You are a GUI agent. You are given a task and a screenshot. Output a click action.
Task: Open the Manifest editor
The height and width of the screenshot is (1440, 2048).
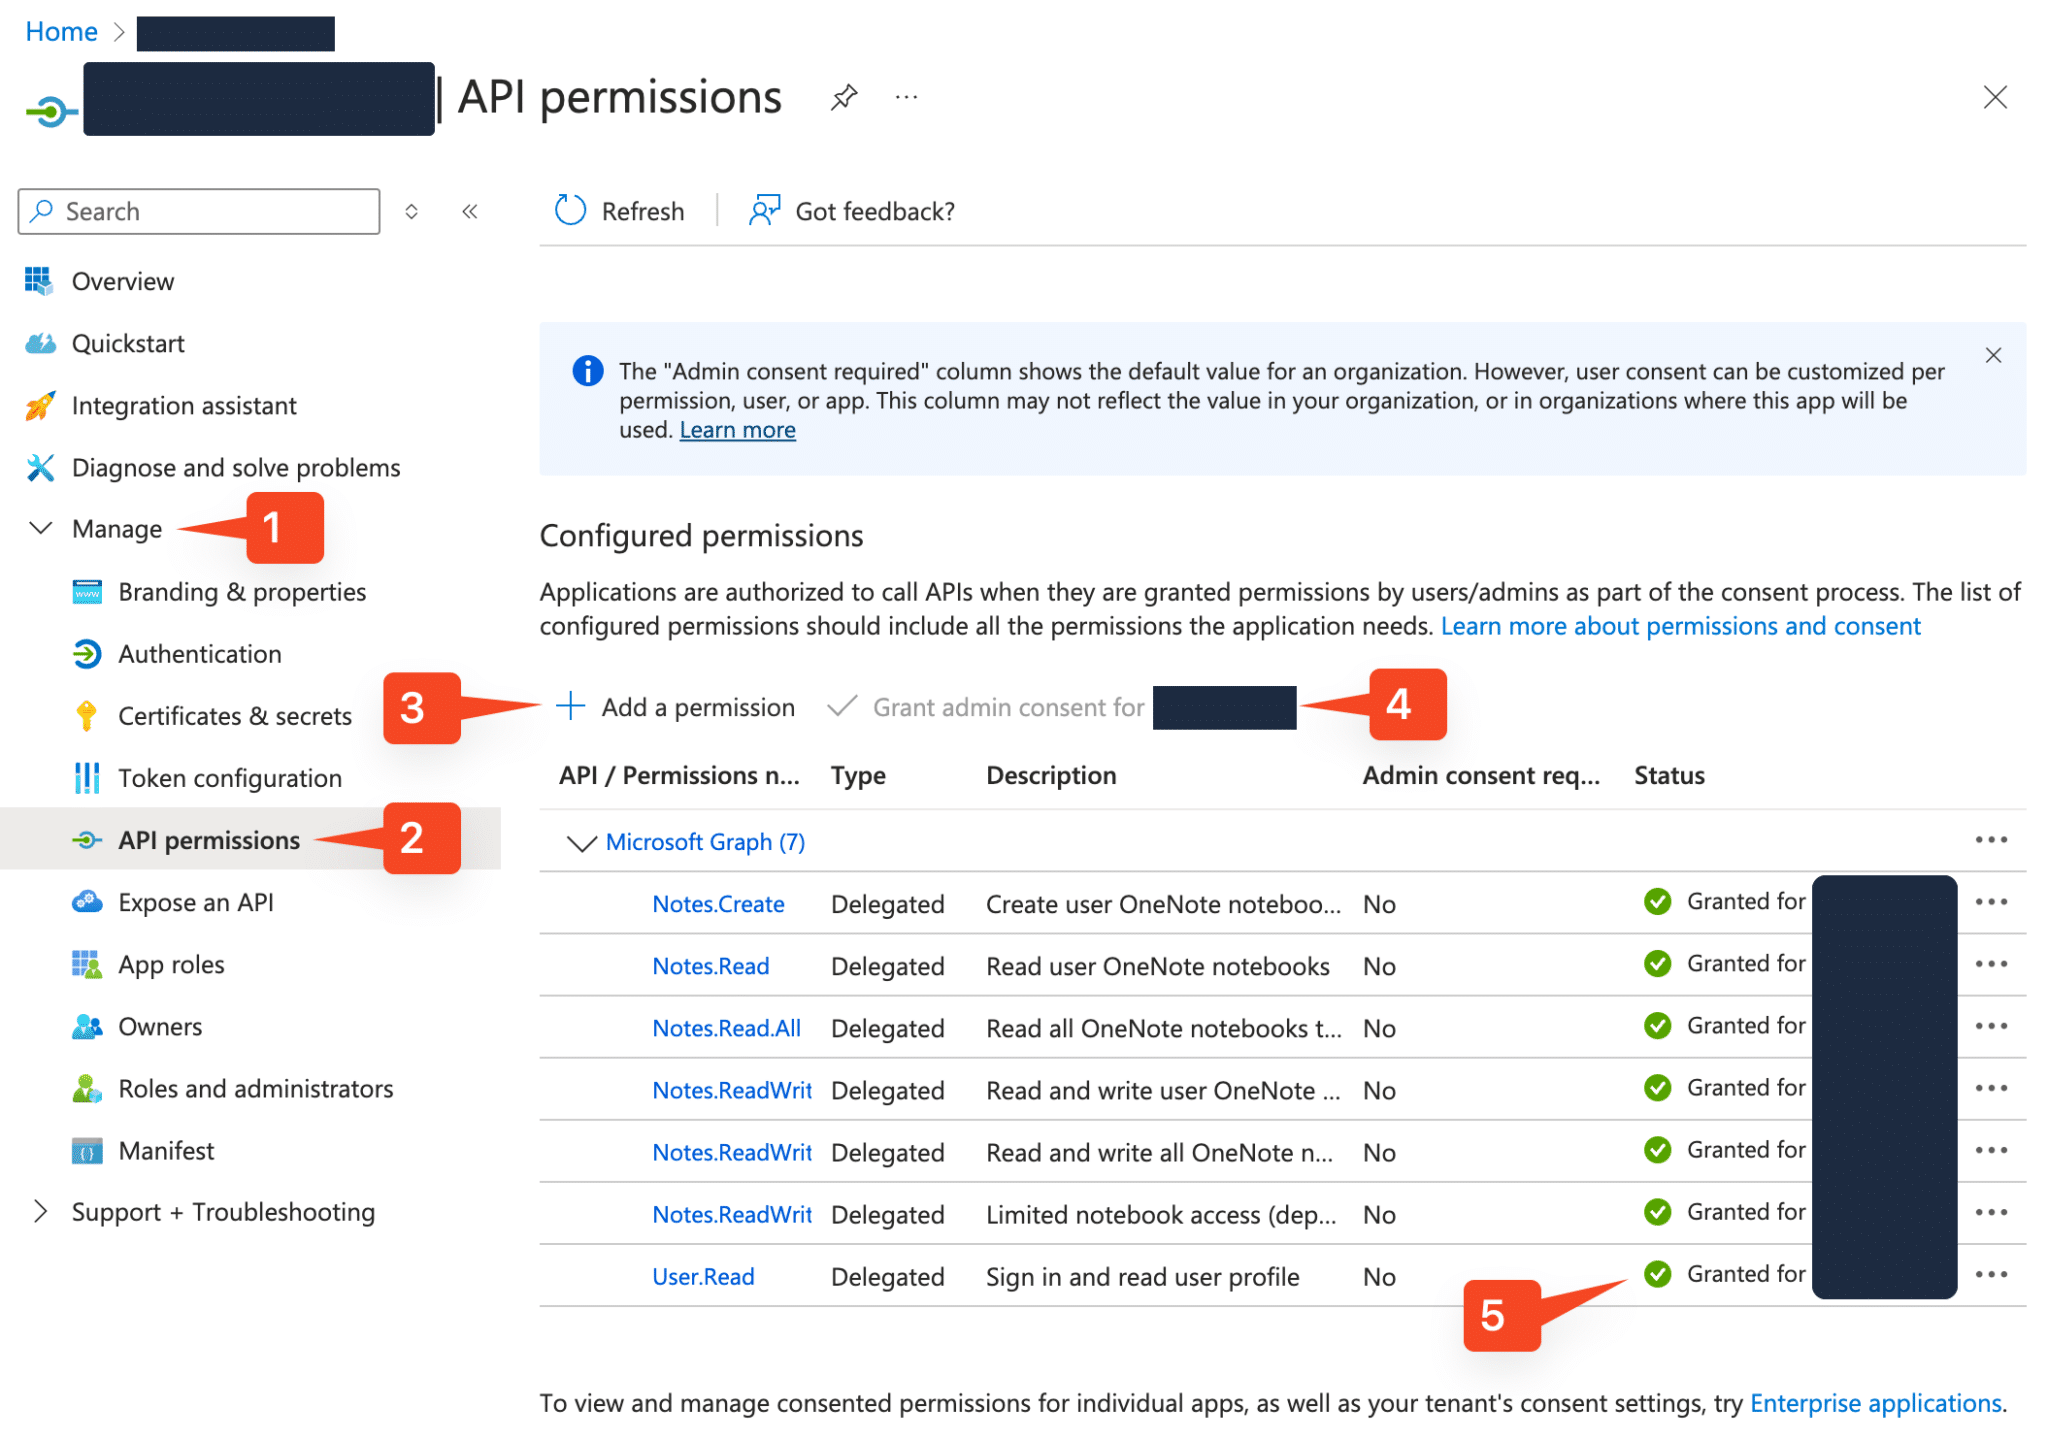pyautogui.click(x=166, y=1150)
